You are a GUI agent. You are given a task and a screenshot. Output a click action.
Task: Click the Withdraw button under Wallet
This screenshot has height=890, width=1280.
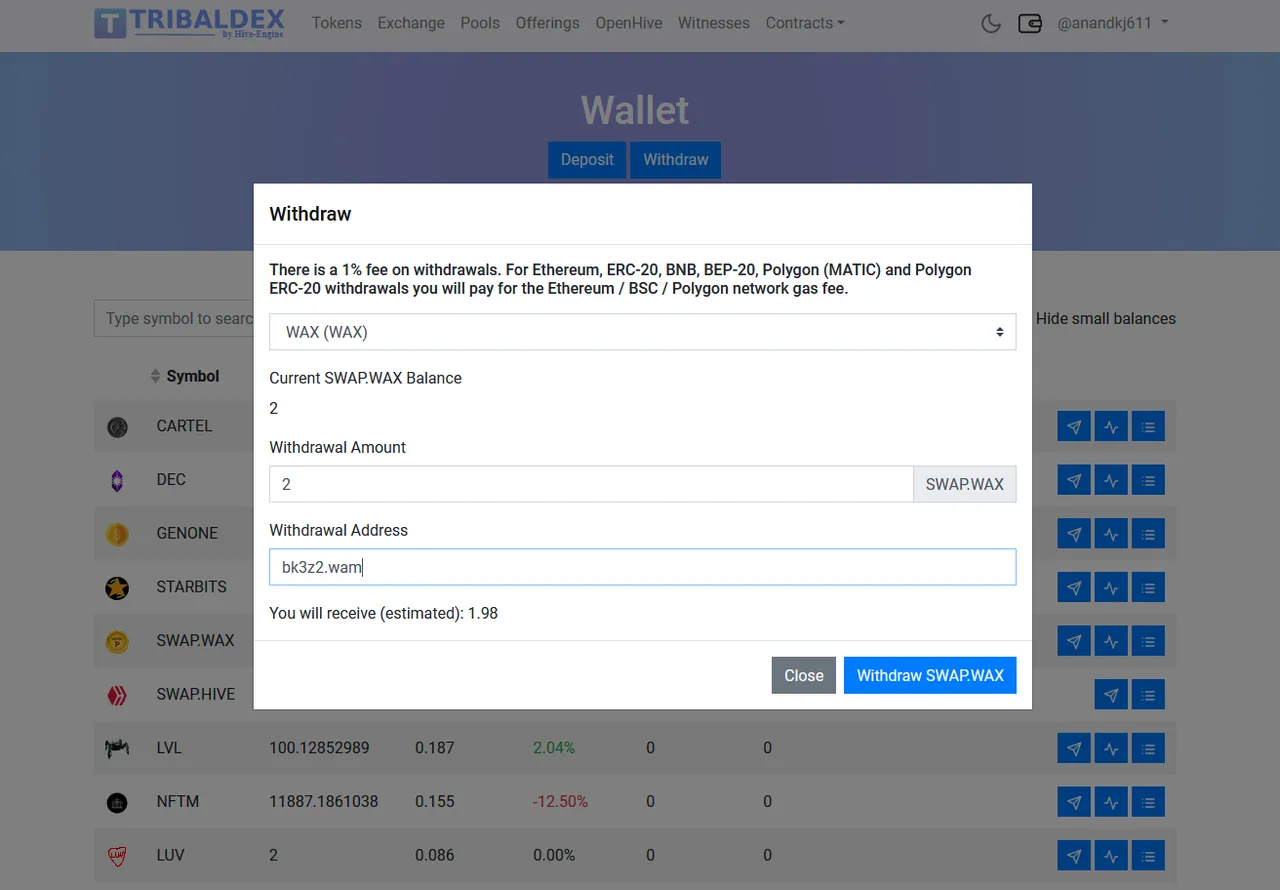676,160
